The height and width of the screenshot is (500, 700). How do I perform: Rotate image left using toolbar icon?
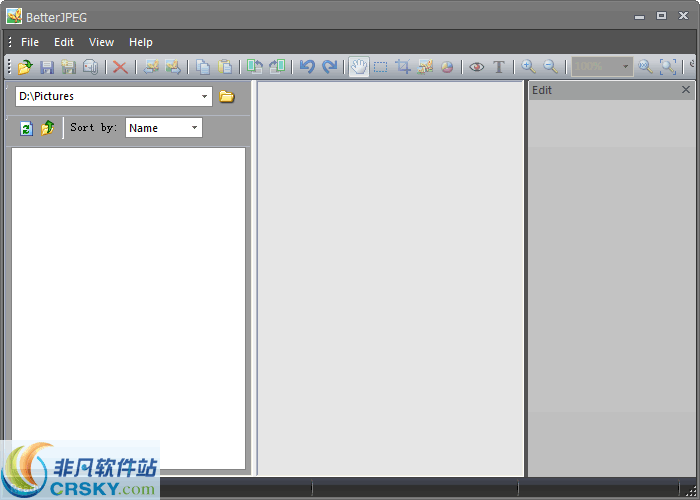coord(255,67)
